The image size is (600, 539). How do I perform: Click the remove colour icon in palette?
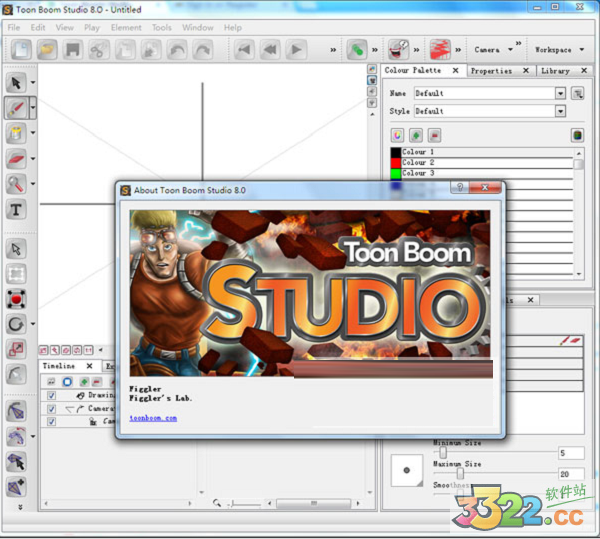pyautogui.click(x=434, y=135)
